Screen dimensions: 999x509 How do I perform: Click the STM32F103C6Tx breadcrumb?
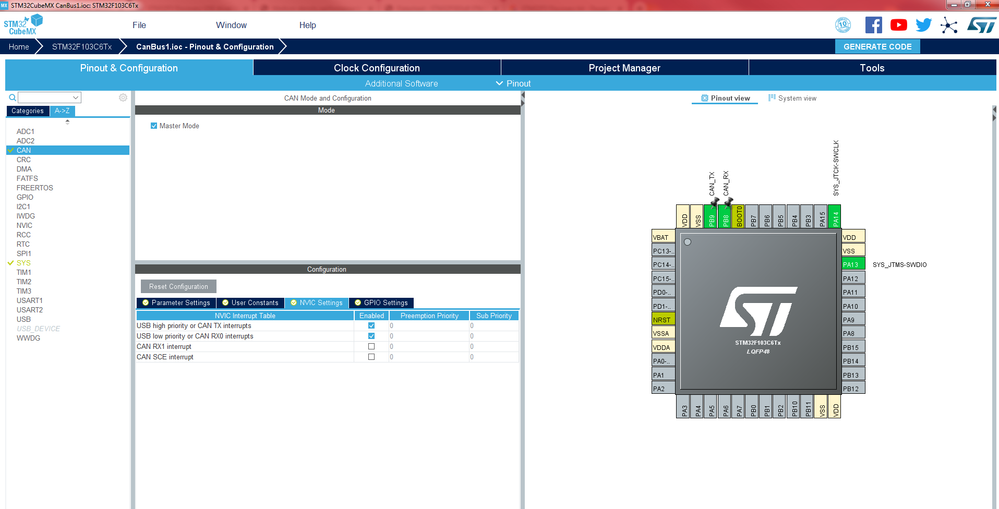point(82,47)
